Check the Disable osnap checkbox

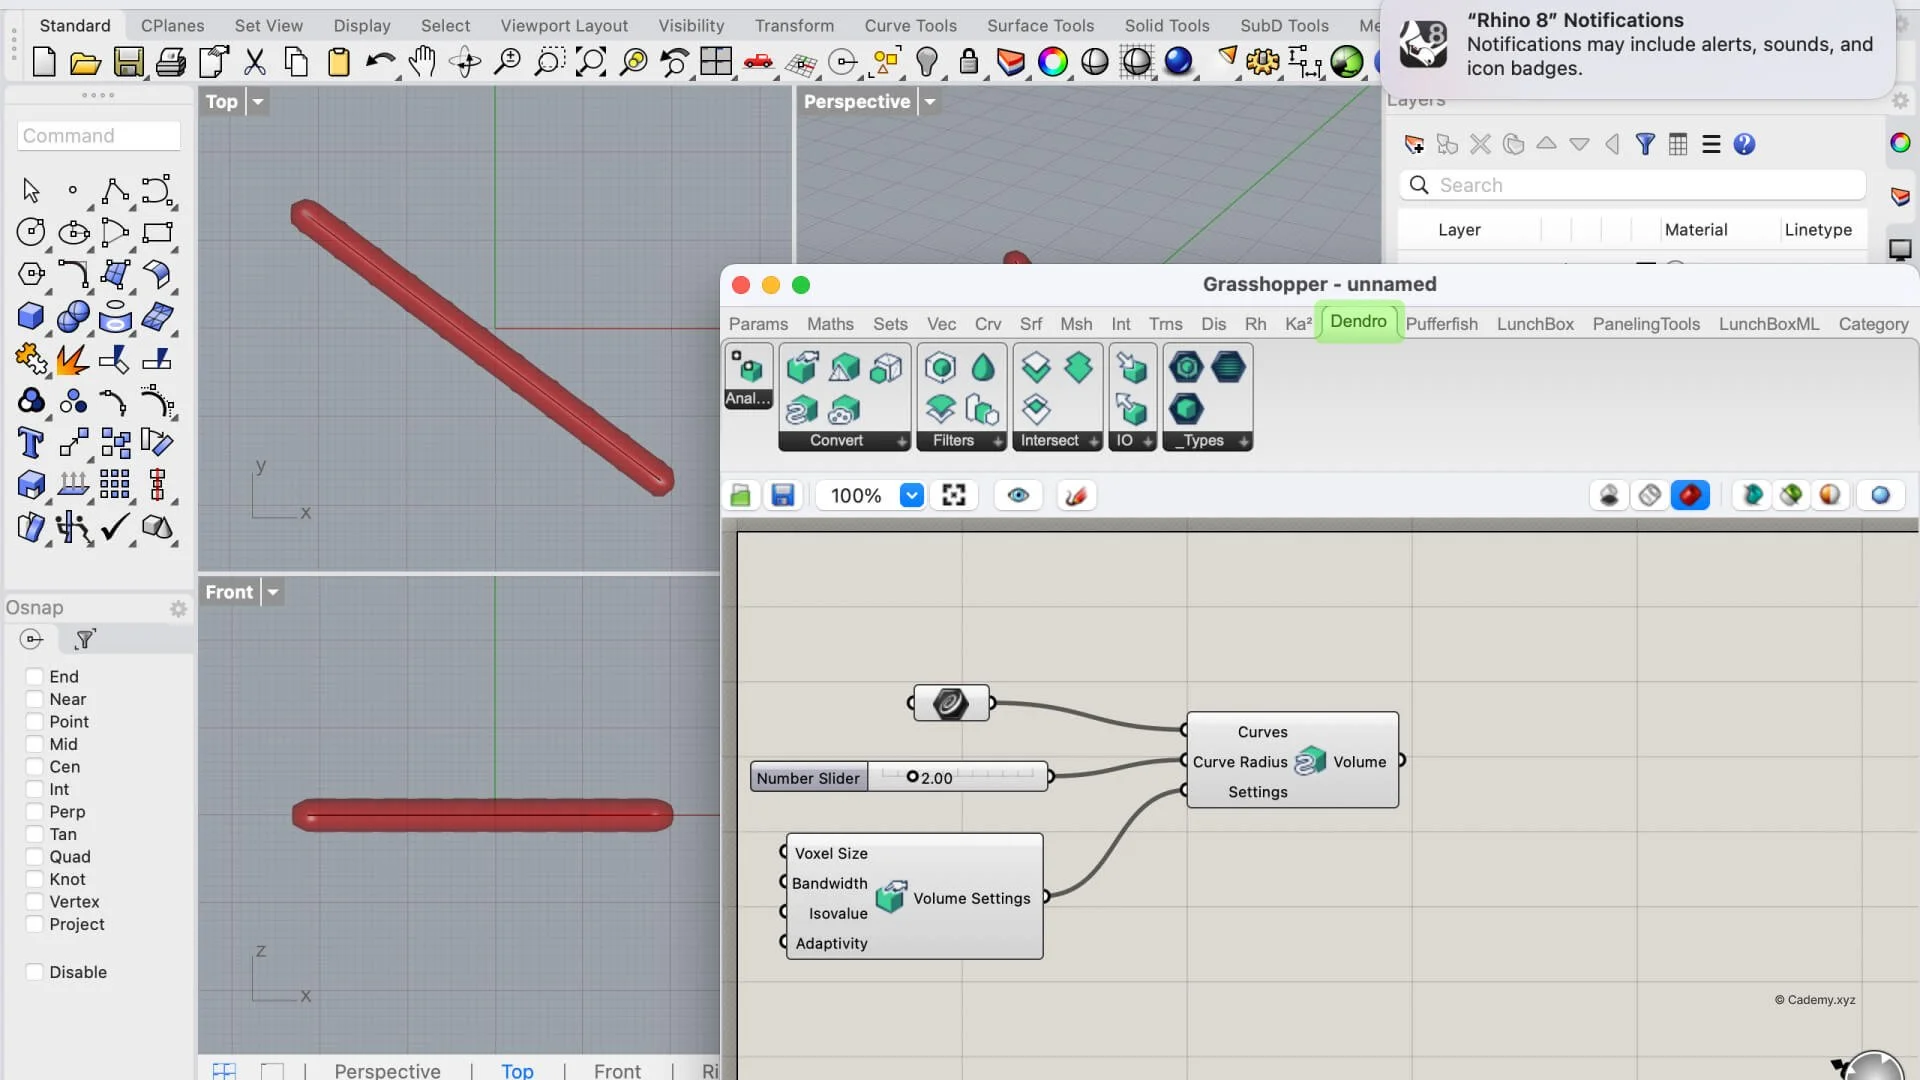(35, 972)
